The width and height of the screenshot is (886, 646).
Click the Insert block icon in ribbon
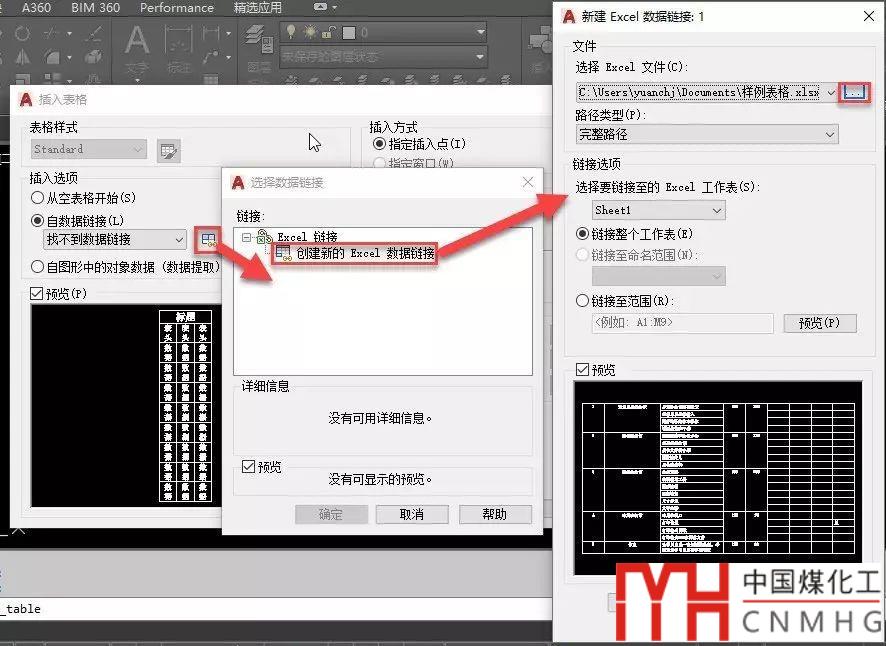coord(541,42)
